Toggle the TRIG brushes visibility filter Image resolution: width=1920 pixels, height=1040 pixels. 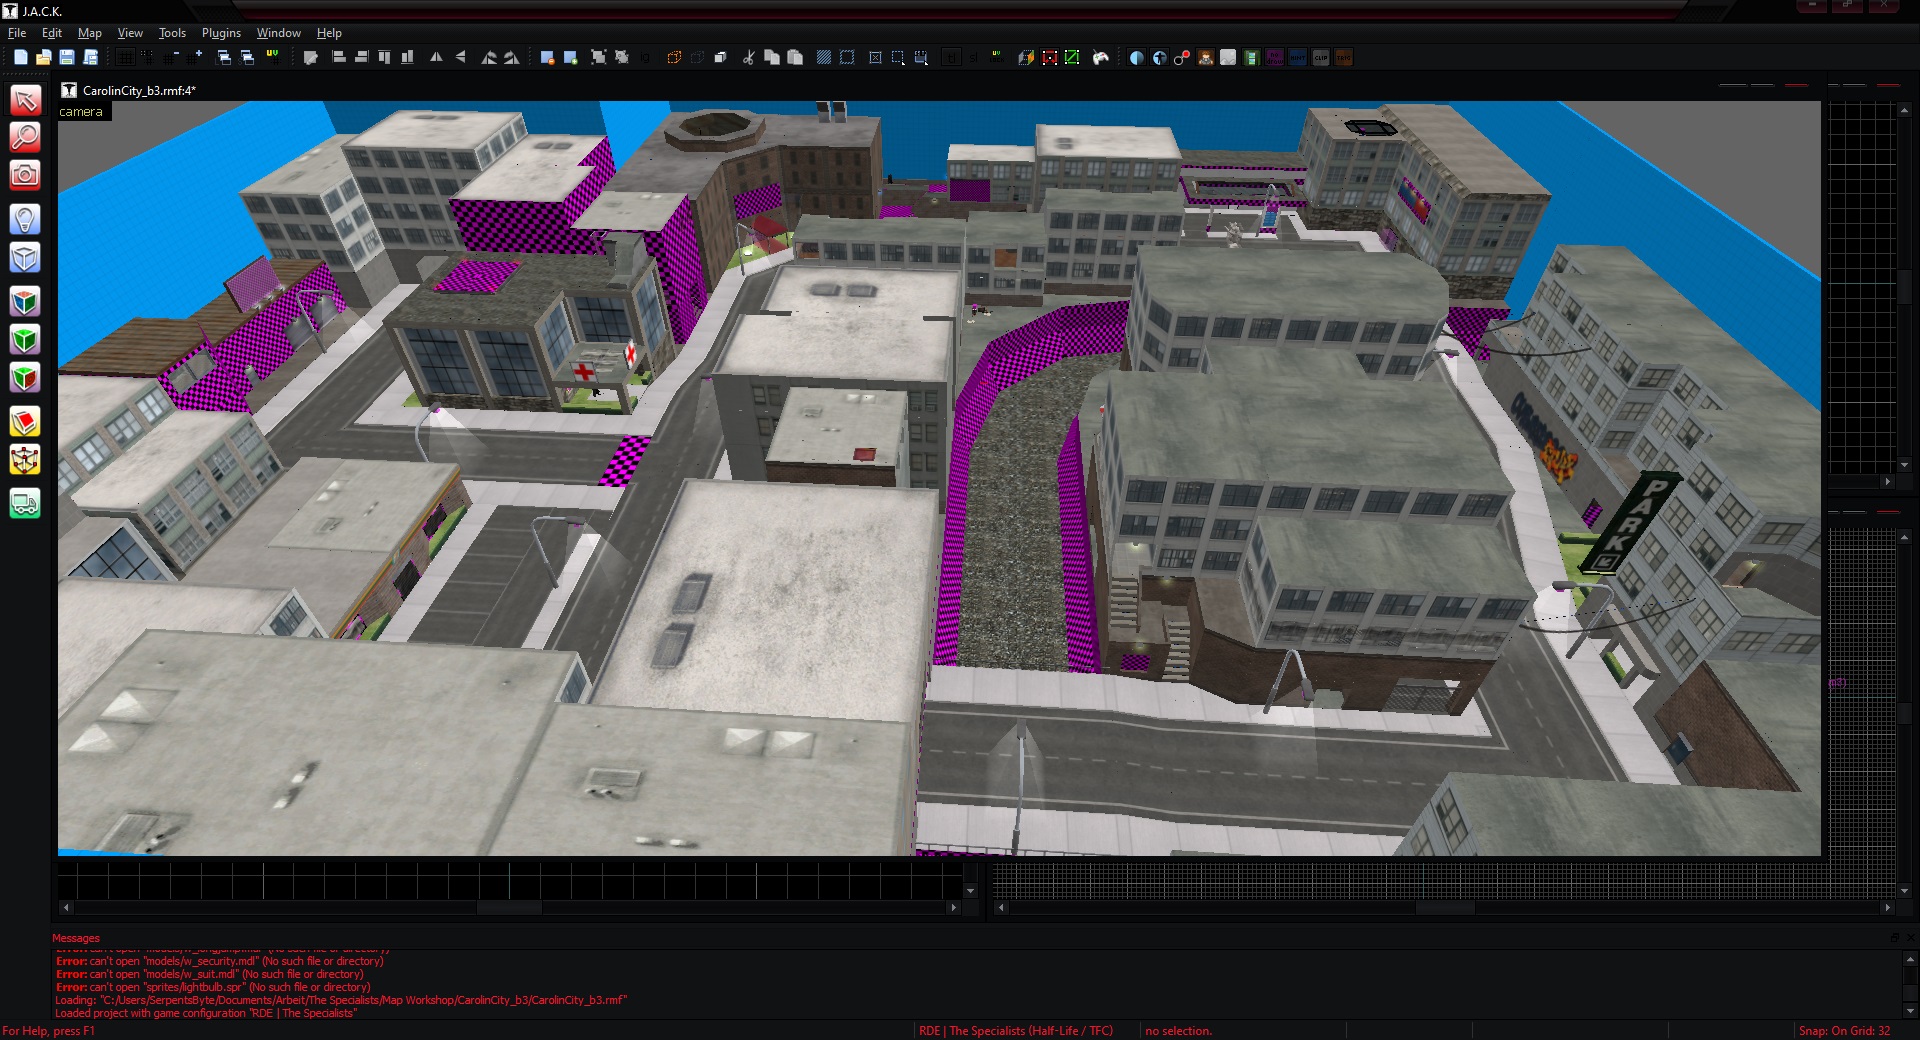tap(1343, 58)
